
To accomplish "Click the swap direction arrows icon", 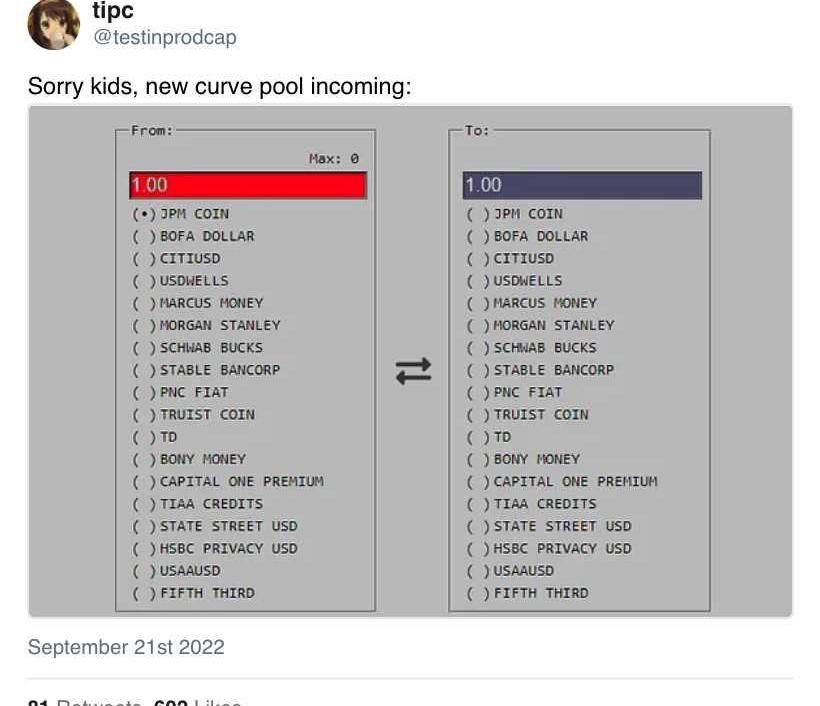I will coord(413,371).
